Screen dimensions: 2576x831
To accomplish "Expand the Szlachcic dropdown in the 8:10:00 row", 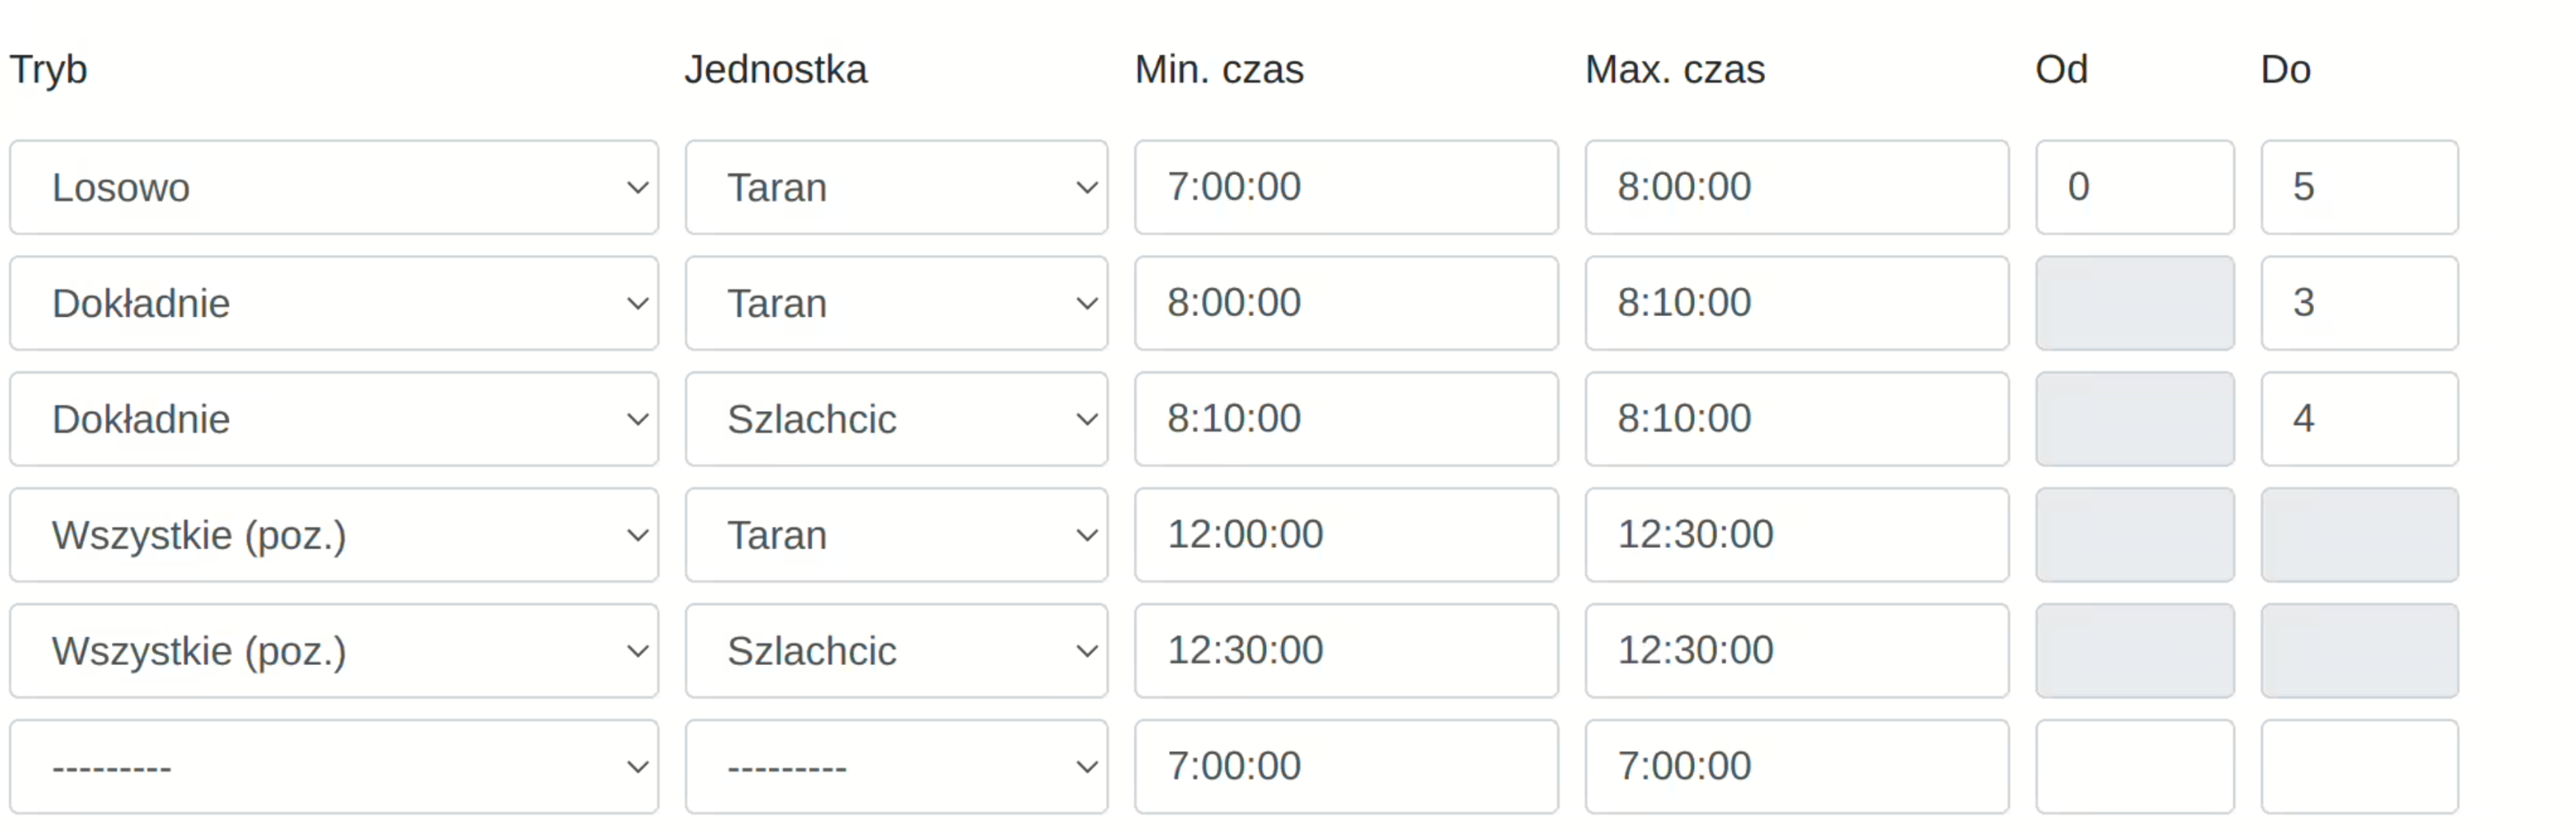I will 896,419.
